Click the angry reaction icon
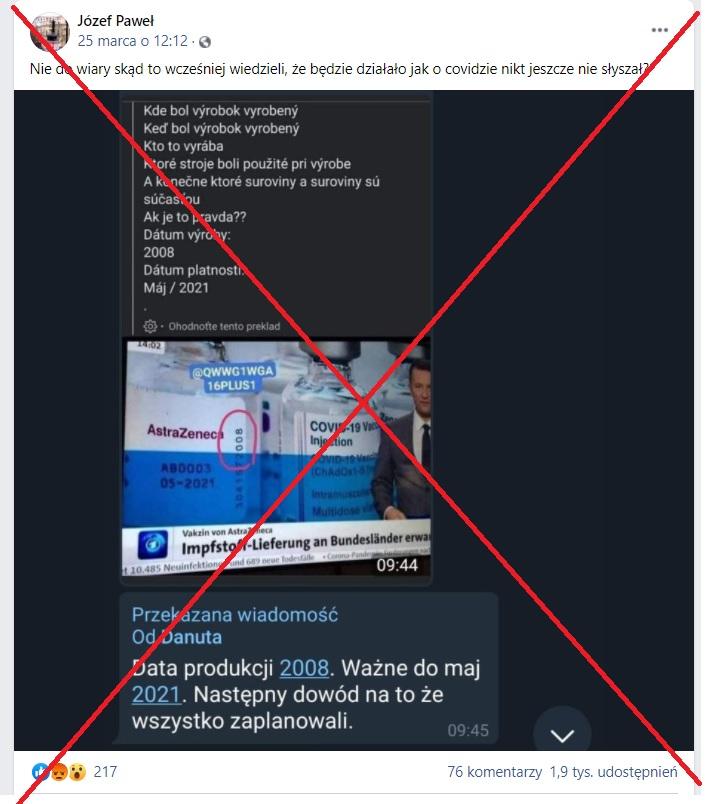 point(59,771)
